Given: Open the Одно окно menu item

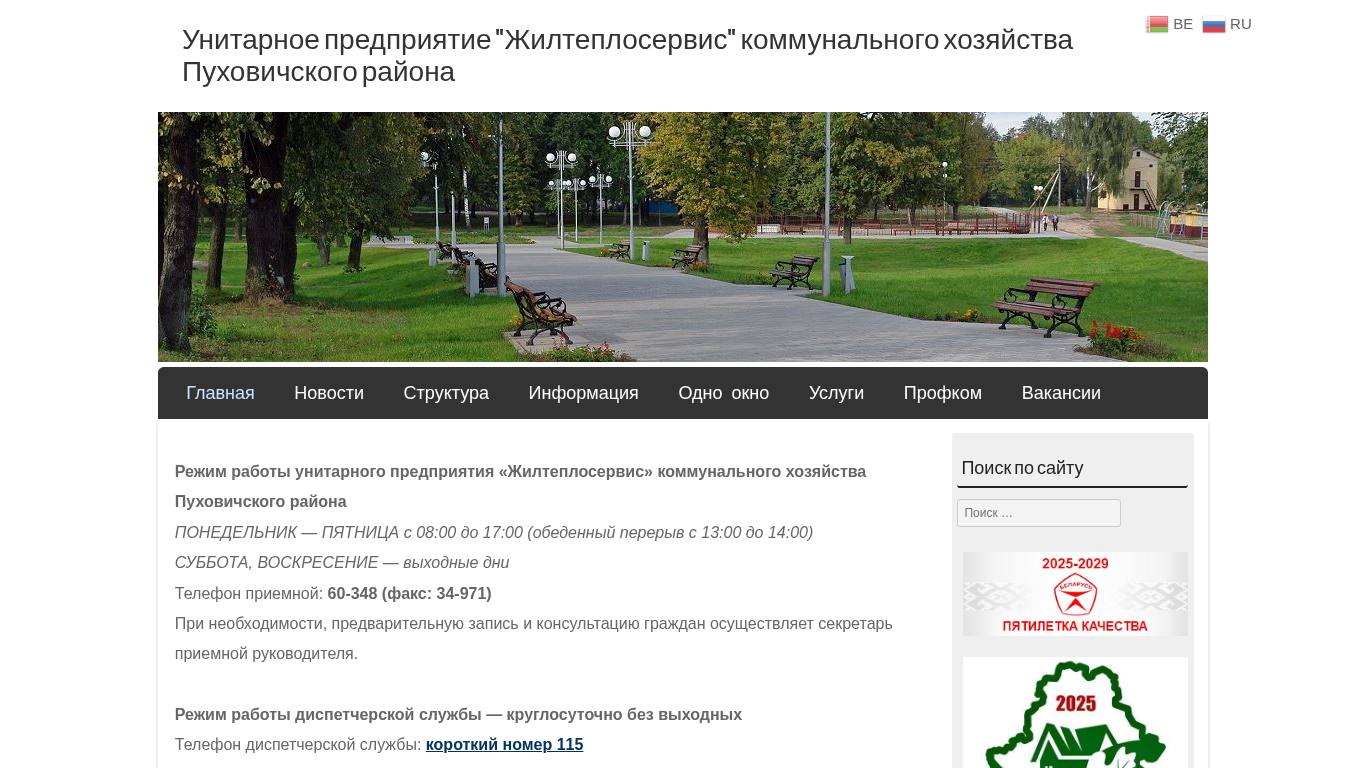Looking at the screenshot, I should [x=724, y=393].
